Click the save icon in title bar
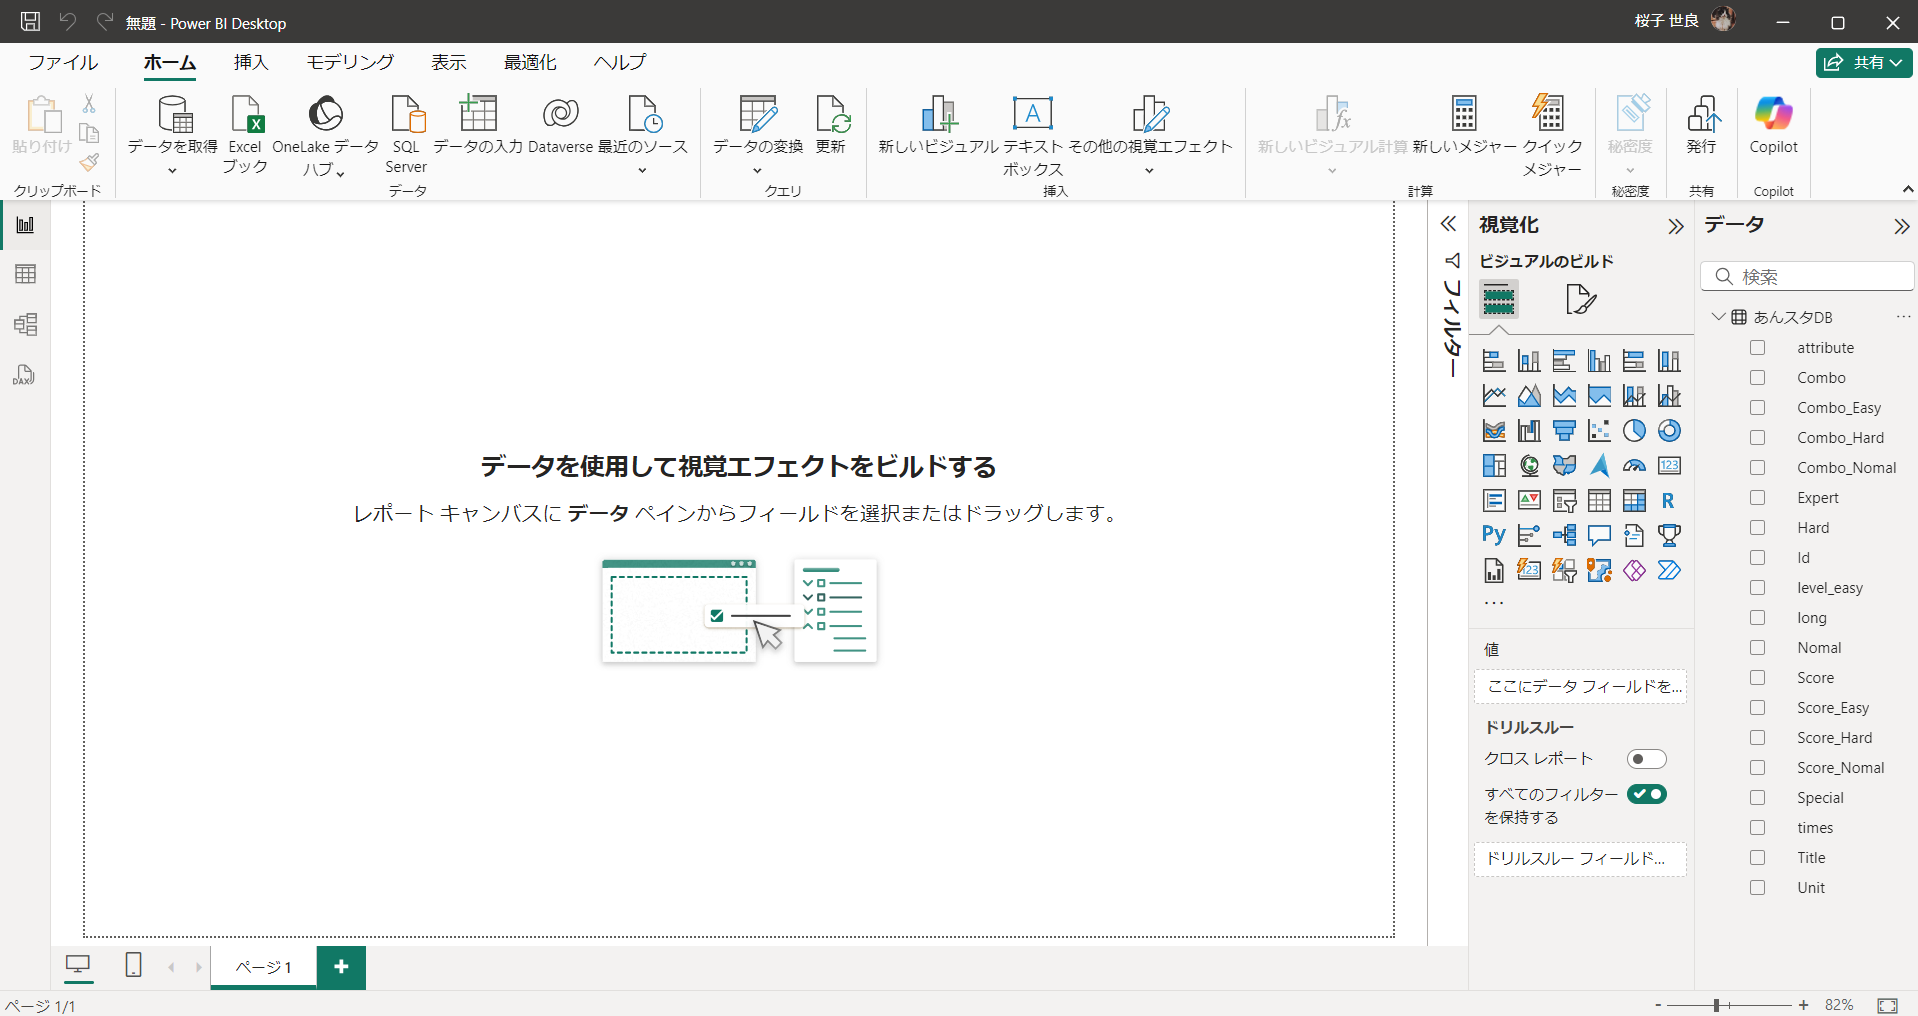Viewport: 1918px width, 1016px height. click(30, 22)
